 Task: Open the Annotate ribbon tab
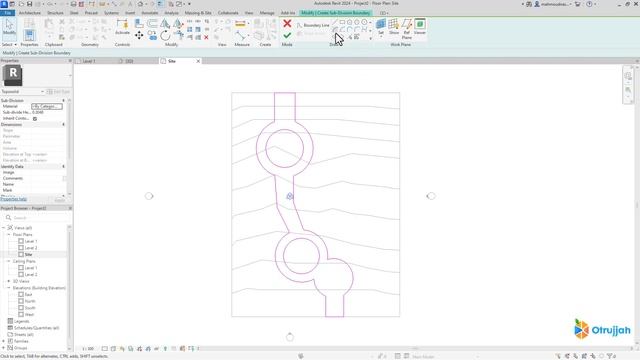149,13
